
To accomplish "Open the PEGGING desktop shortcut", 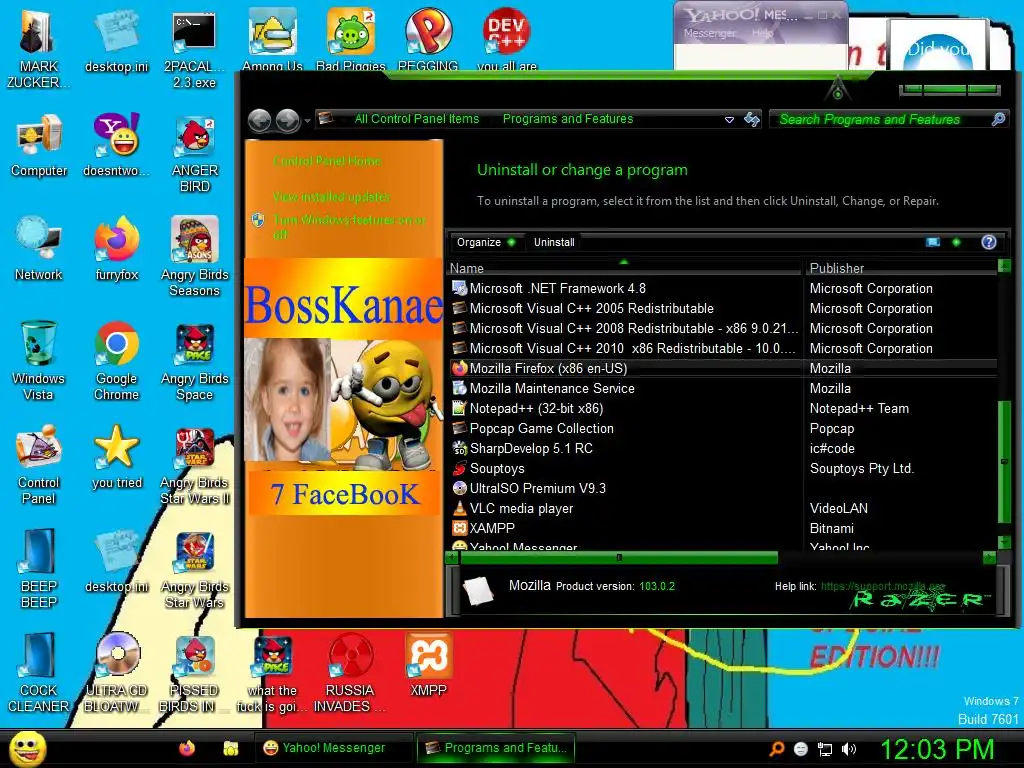I will [428, 38].
